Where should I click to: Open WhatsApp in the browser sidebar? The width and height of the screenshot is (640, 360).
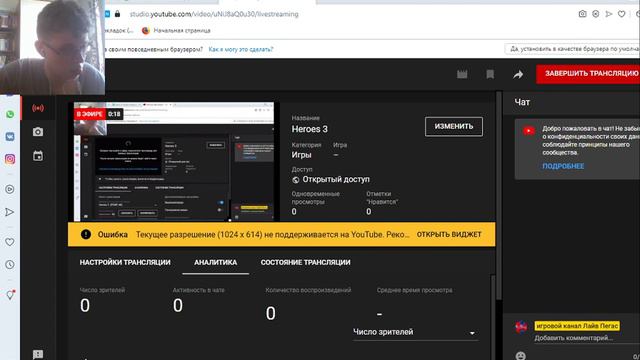coord(10,114)
